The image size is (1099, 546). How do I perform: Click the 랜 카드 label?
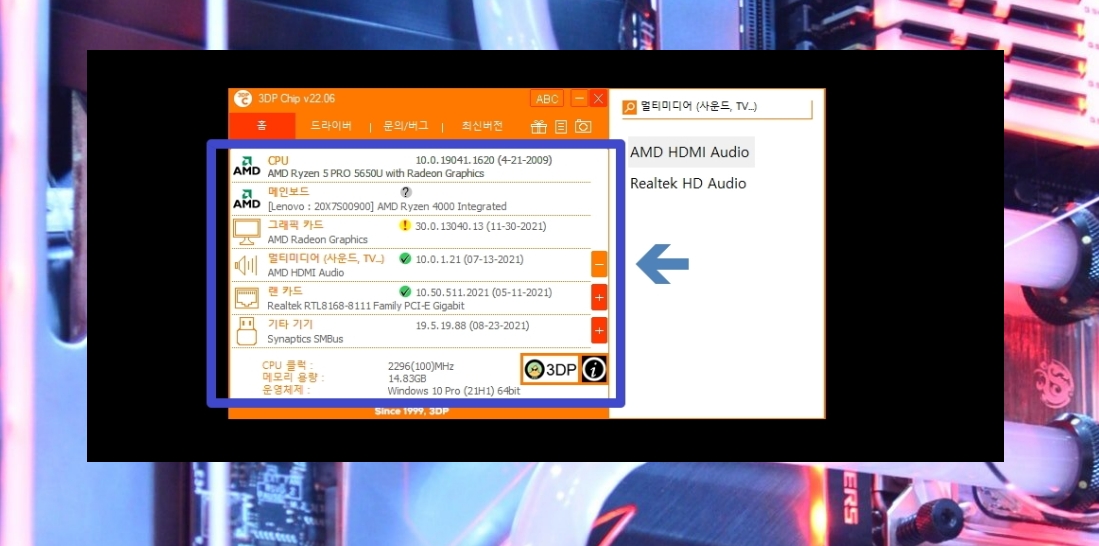pos(285,291)
